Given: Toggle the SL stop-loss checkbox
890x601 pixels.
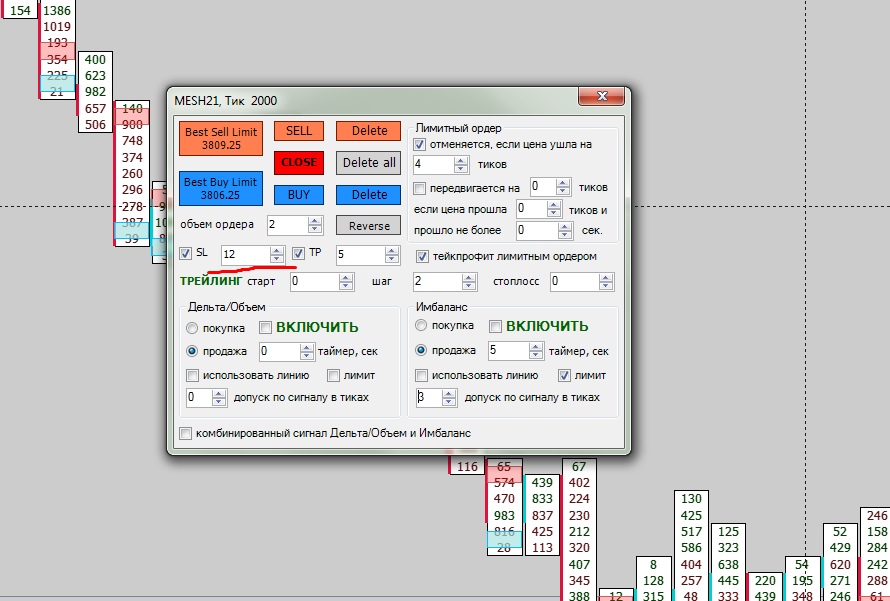Looking at the screenshot, I should click(186, 253).
